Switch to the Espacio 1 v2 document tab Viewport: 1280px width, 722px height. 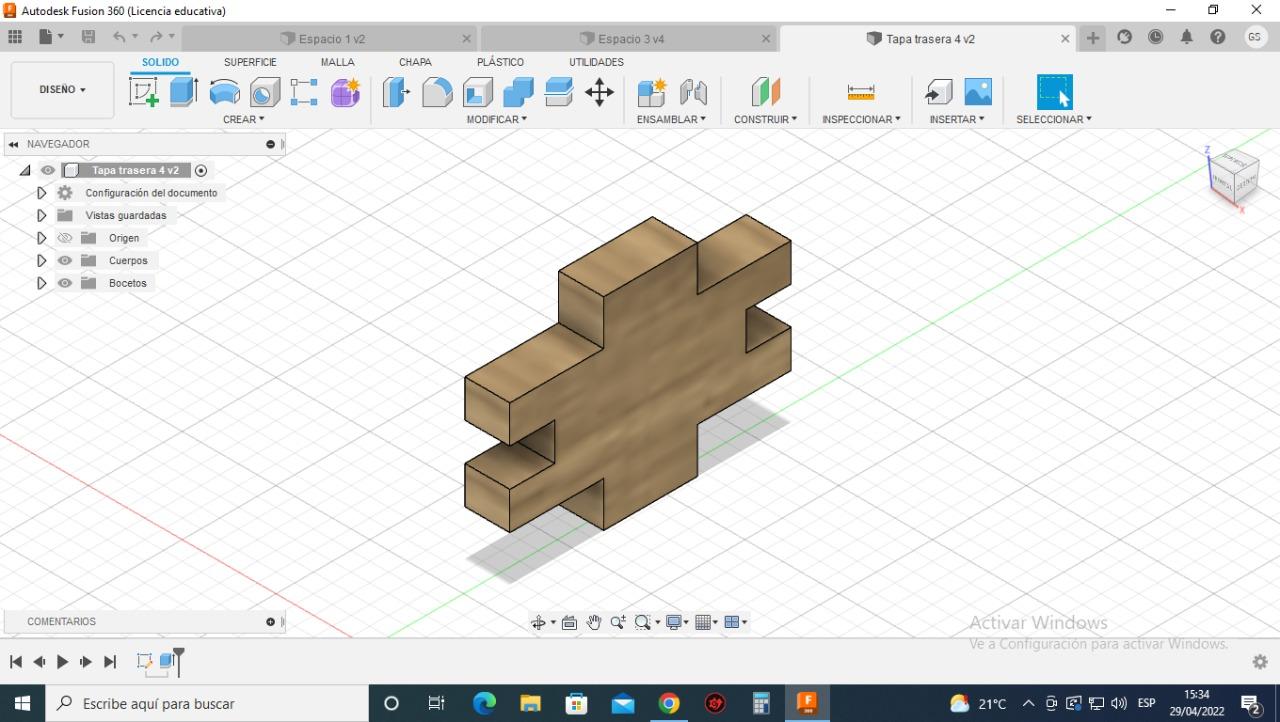coord(330,39)
